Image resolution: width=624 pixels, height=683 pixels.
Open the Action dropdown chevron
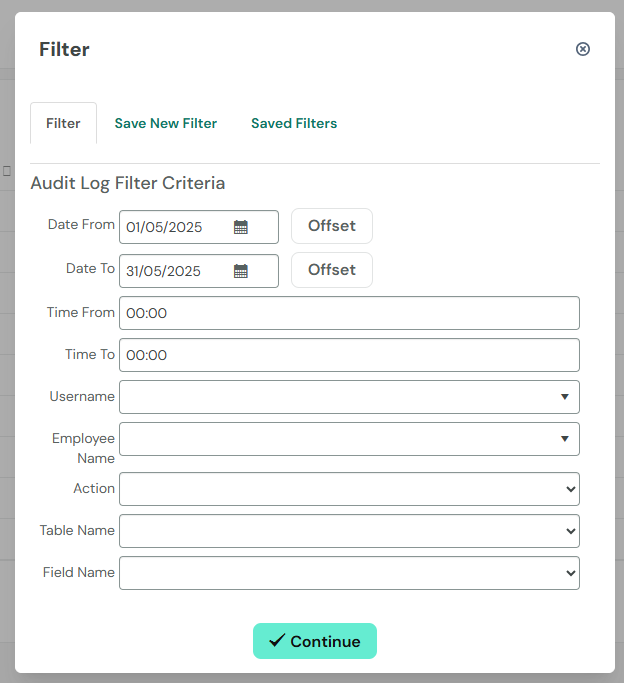[x=570, y=489]
